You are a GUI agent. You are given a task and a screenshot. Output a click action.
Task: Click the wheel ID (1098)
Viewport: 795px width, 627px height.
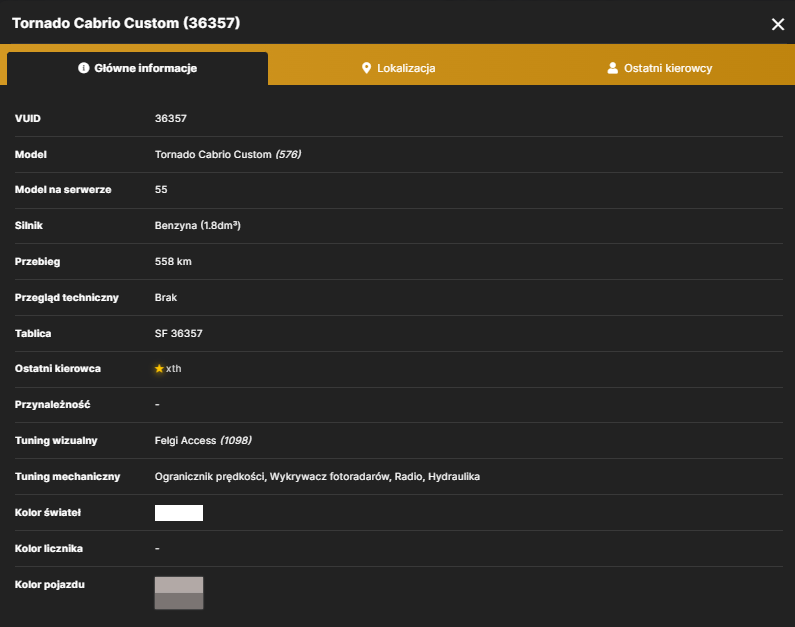[x=236, y=440]
